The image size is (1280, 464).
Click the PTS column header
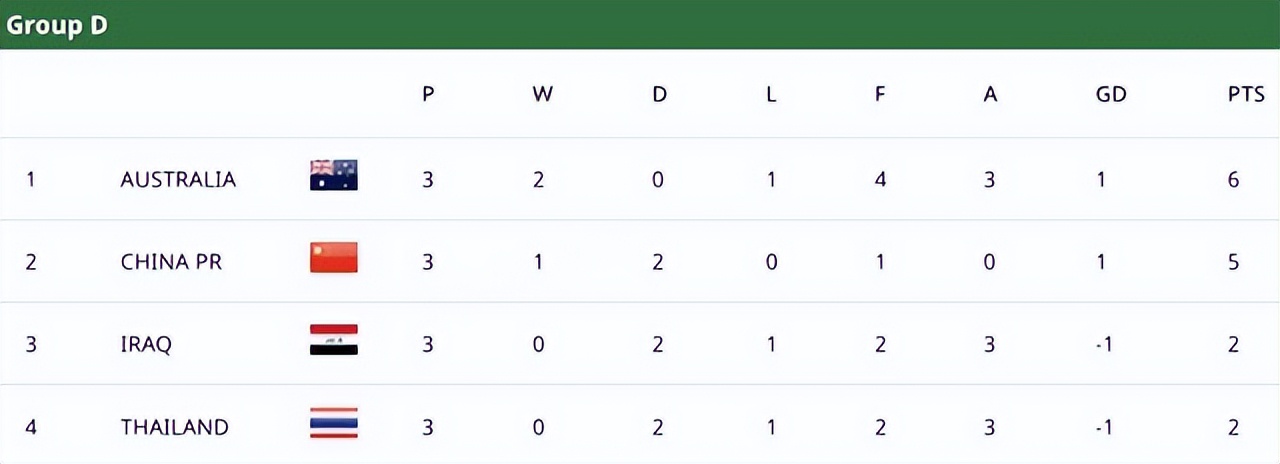click(1246, 95)
